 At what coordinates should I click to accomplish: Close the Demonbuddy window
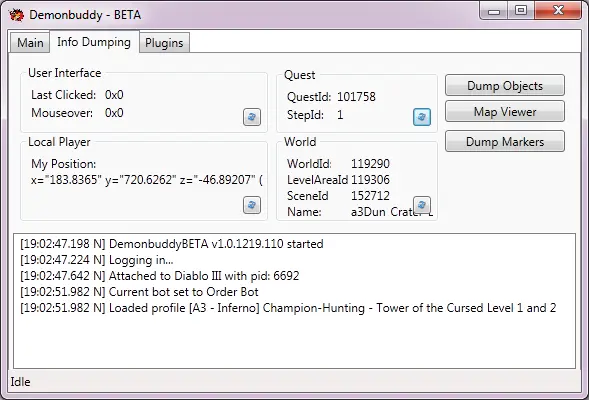(558, 11)
